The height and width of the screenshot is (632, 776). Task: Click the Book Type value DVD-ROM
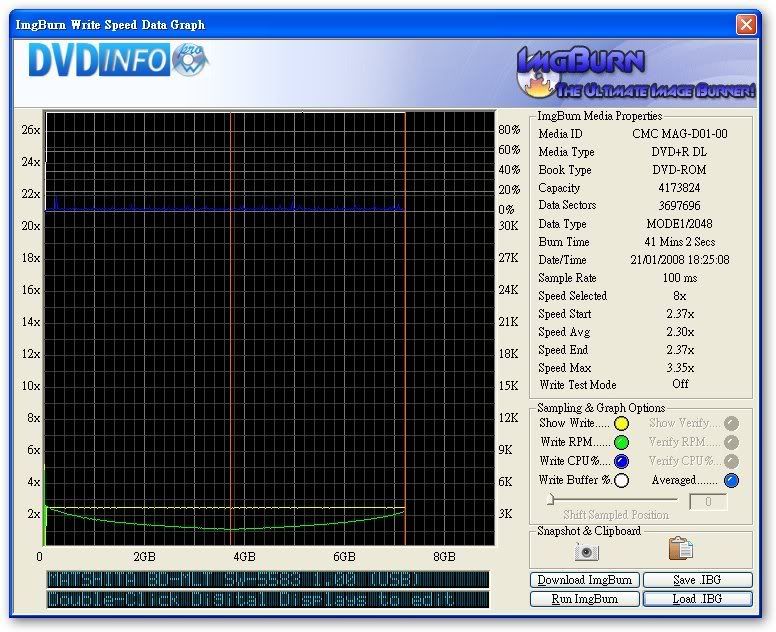[679, 170]
